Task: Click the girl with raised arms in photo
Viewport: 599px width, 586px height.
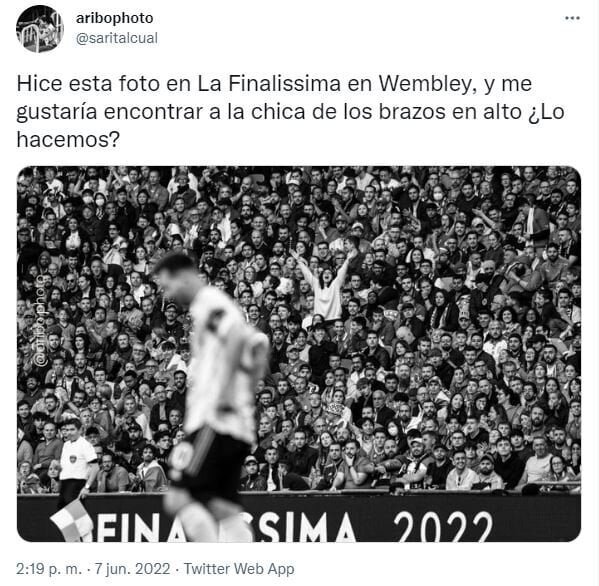Action: tap(325, 285)
